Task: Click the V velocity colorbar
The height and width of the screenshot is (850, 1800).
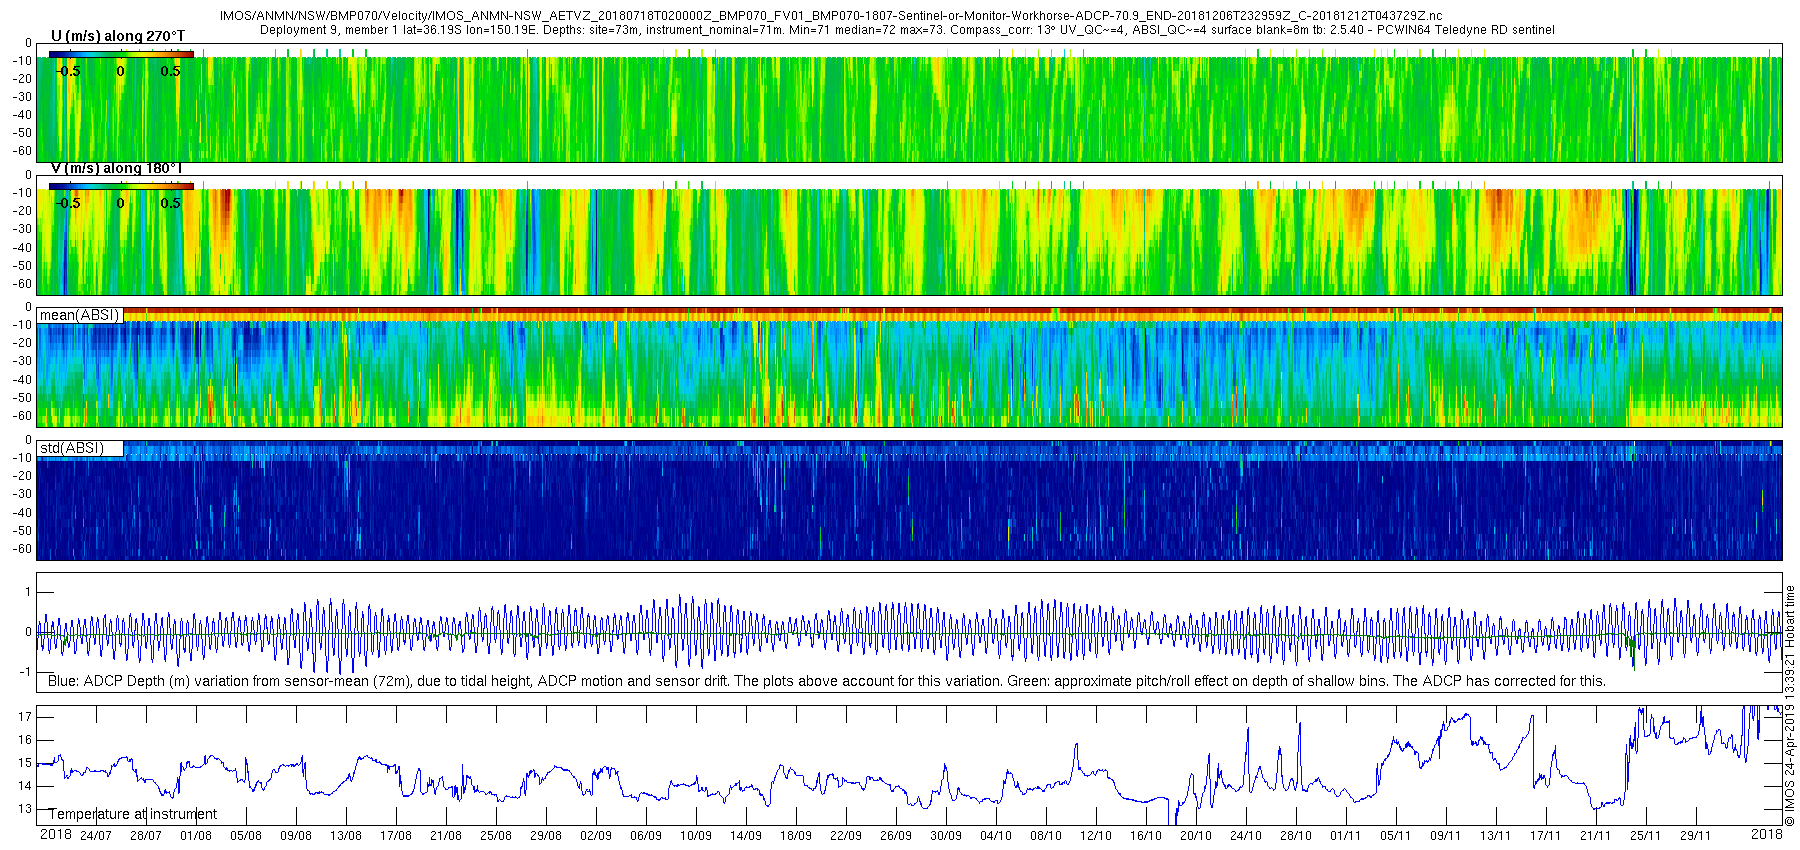Action: coord(121,186)
